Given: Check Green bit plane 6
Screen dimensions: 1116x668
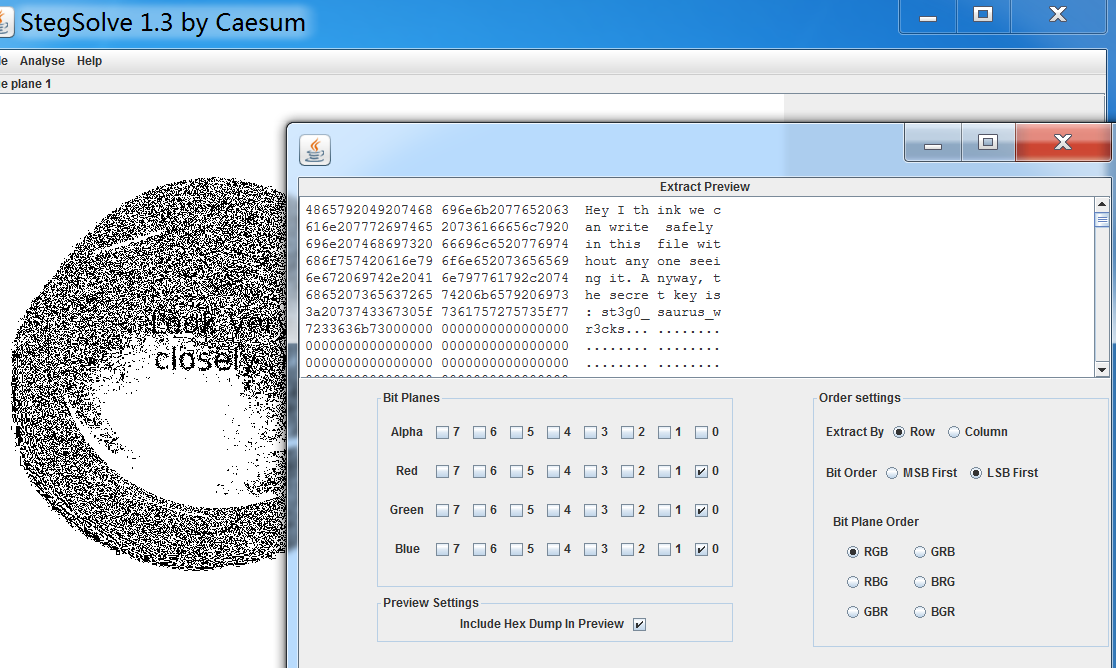Looking at the screenshot, I should point(480,510).
